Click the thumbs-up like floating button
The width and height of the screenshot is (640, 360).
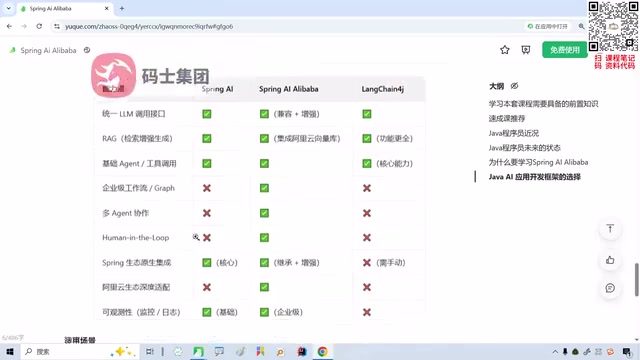[610, 260]
